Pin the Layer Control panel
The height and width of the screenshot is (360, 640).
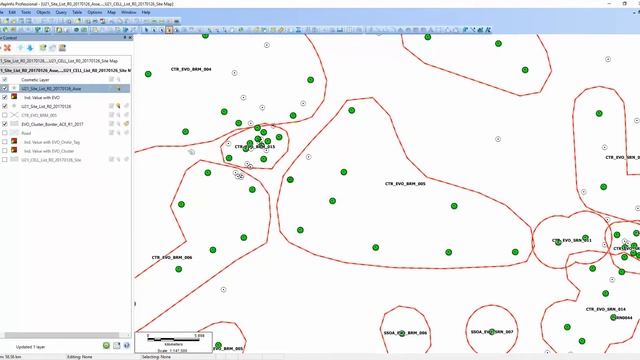click(125, 38)
